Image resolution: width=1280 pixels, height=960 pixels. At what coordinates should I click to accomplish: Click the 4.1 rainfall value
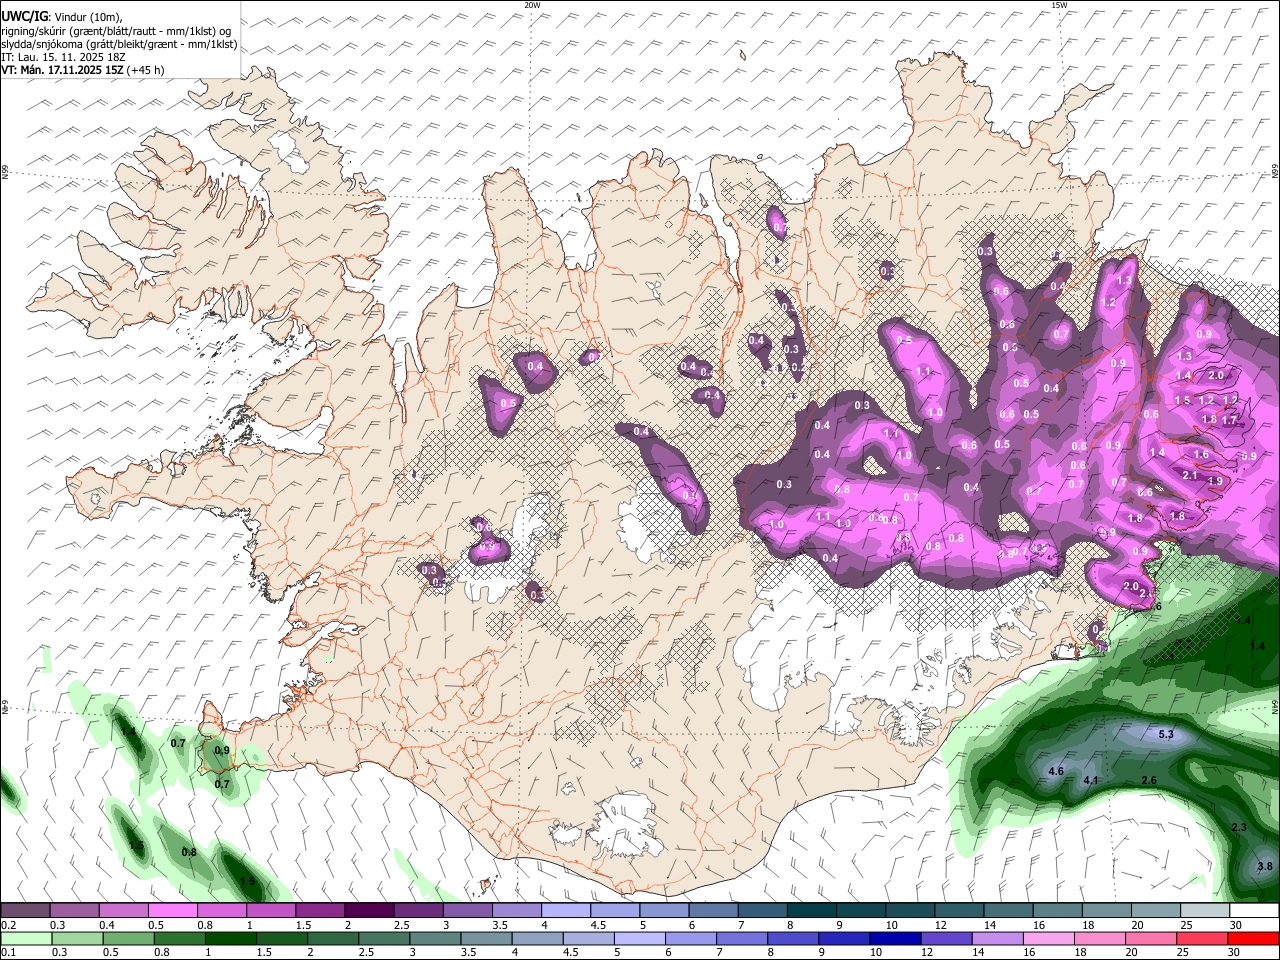click(1091, 780)
